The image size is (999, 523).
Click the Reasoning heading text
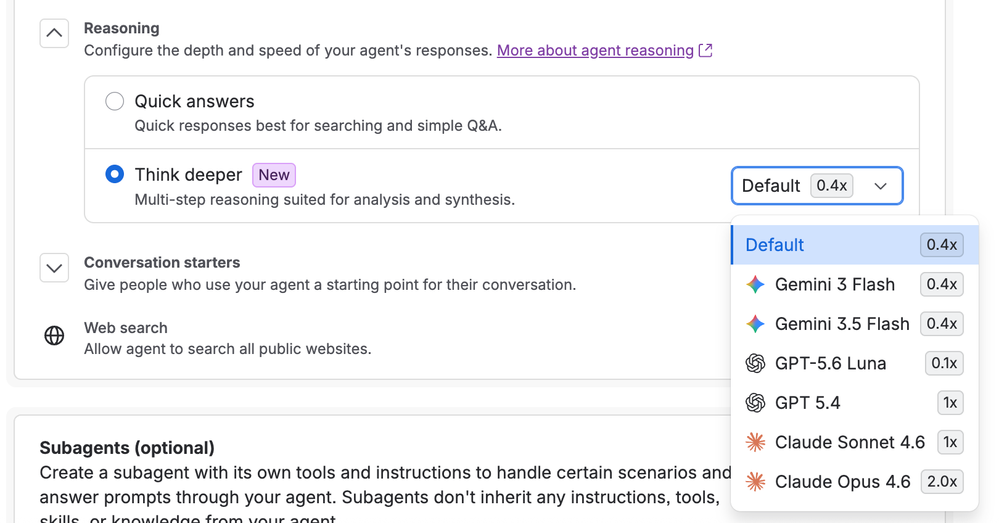coord(122,28)
